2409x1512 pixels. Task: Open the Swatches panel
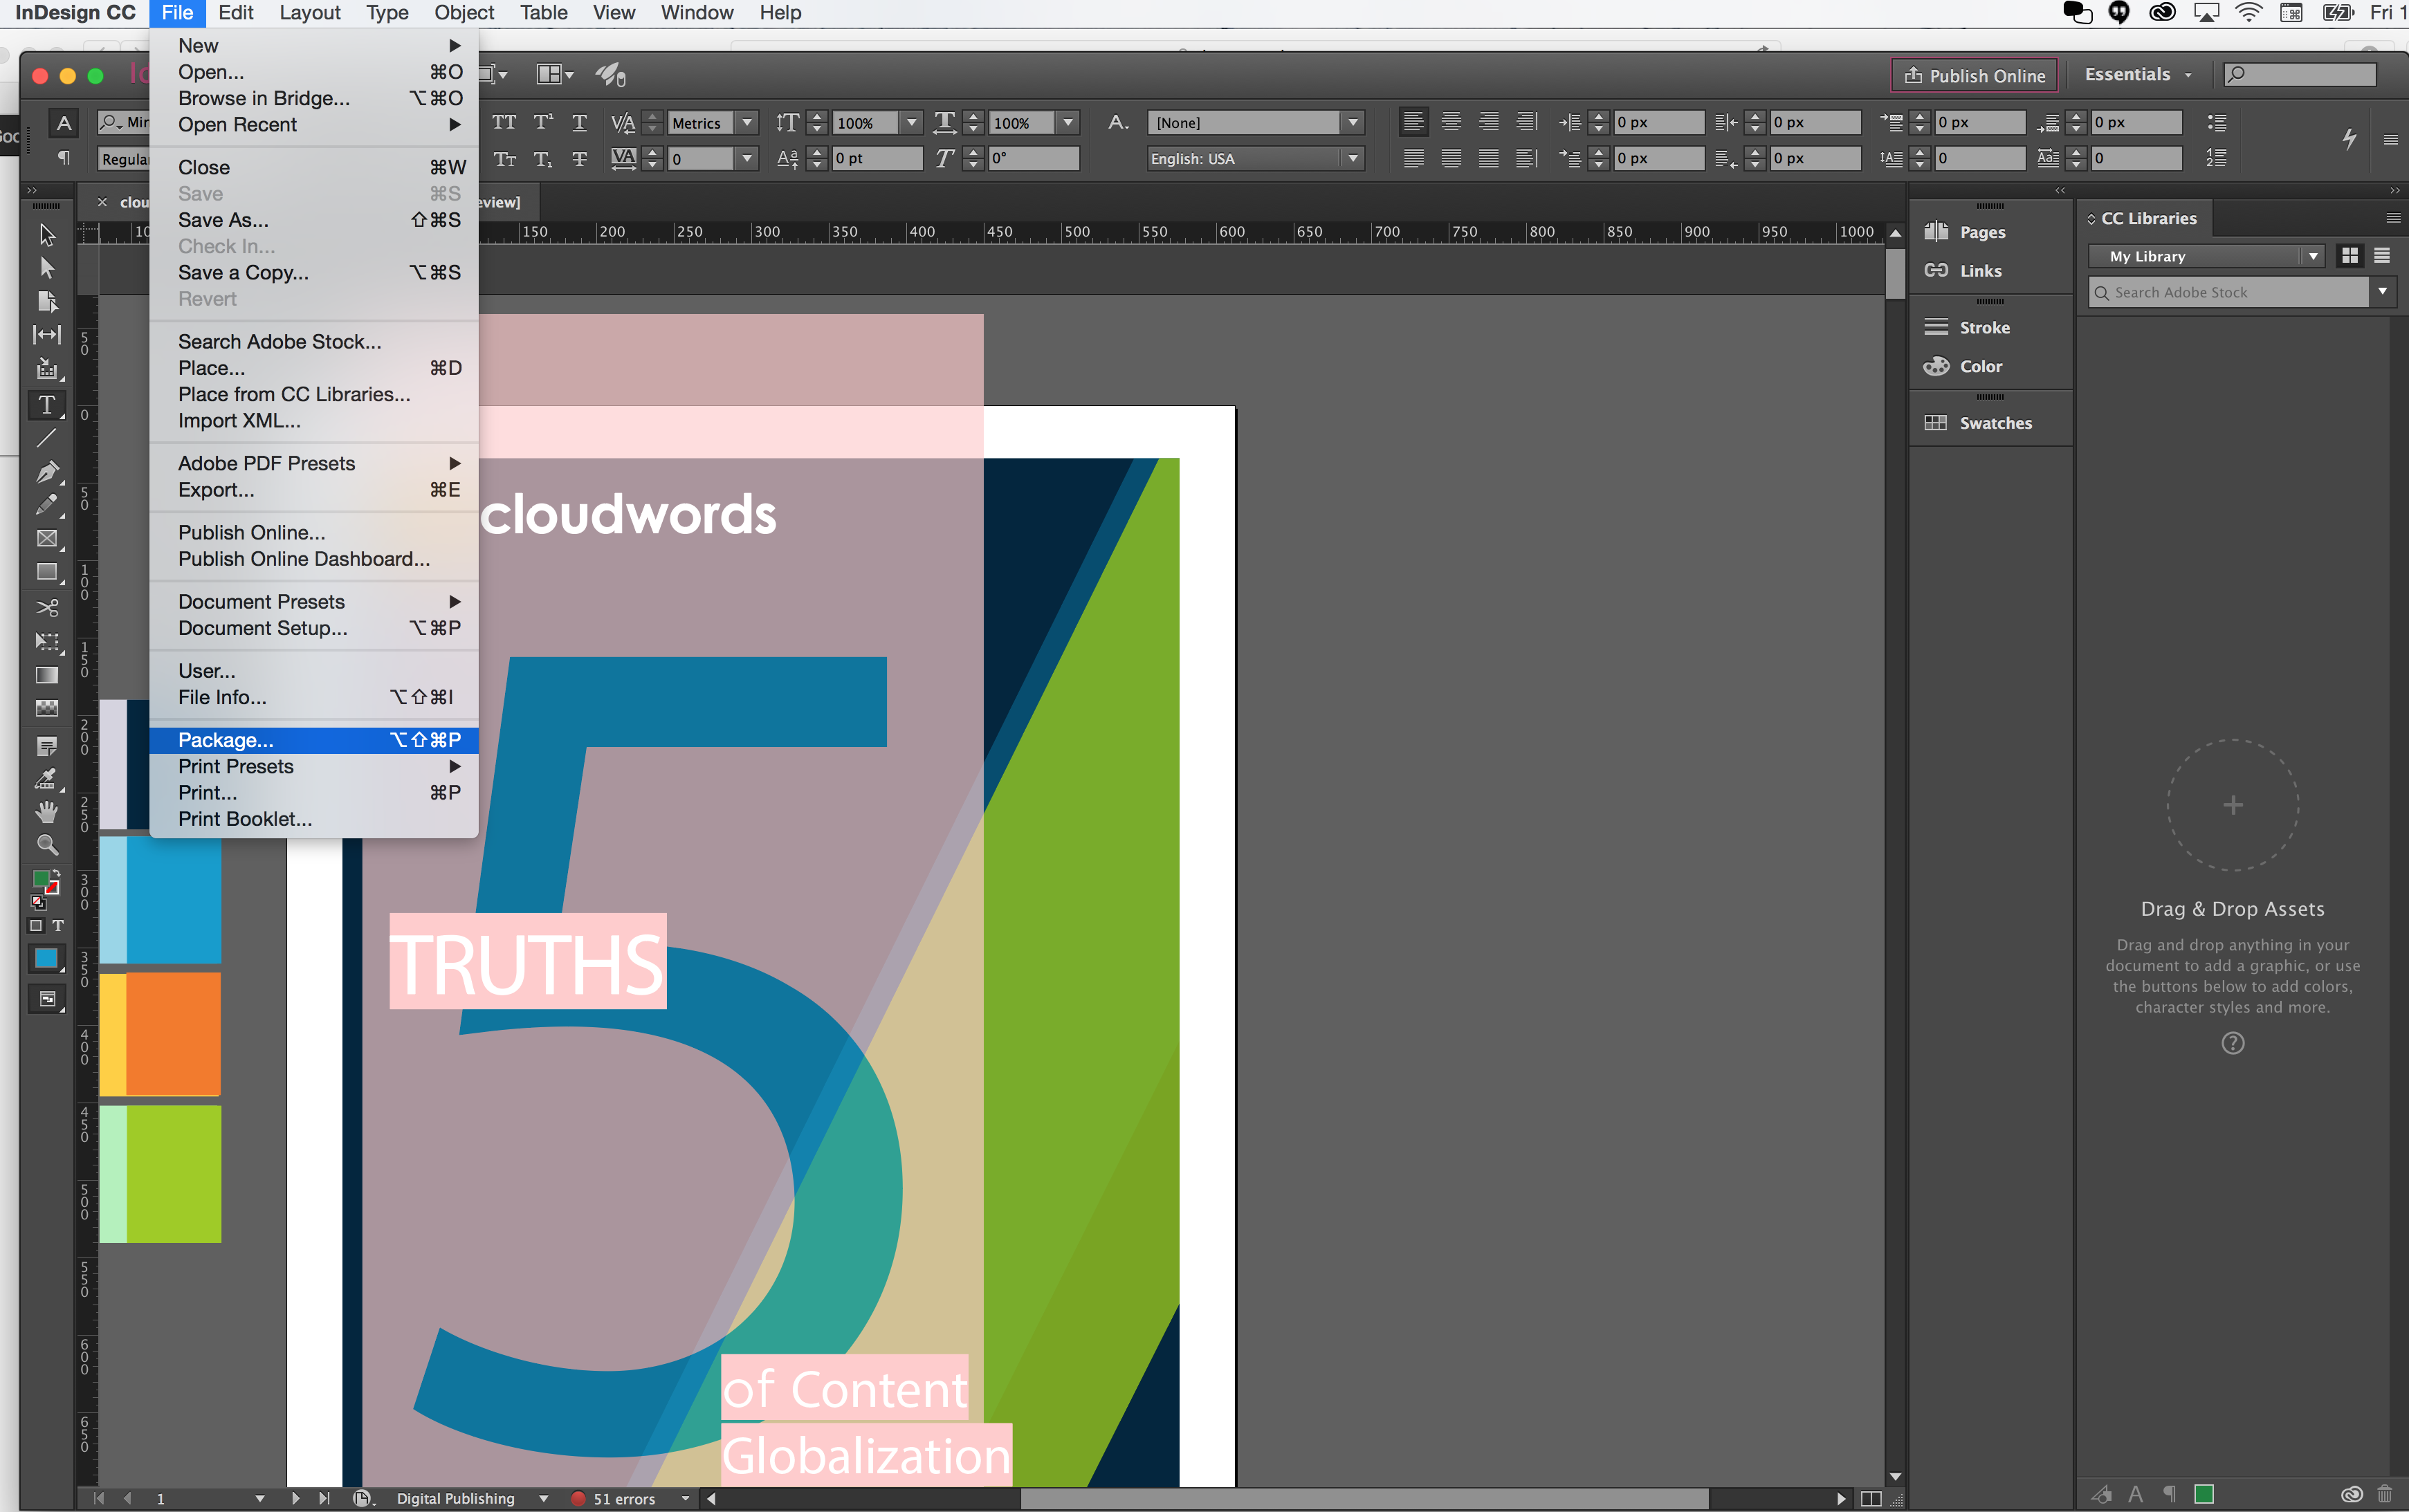1994,423
